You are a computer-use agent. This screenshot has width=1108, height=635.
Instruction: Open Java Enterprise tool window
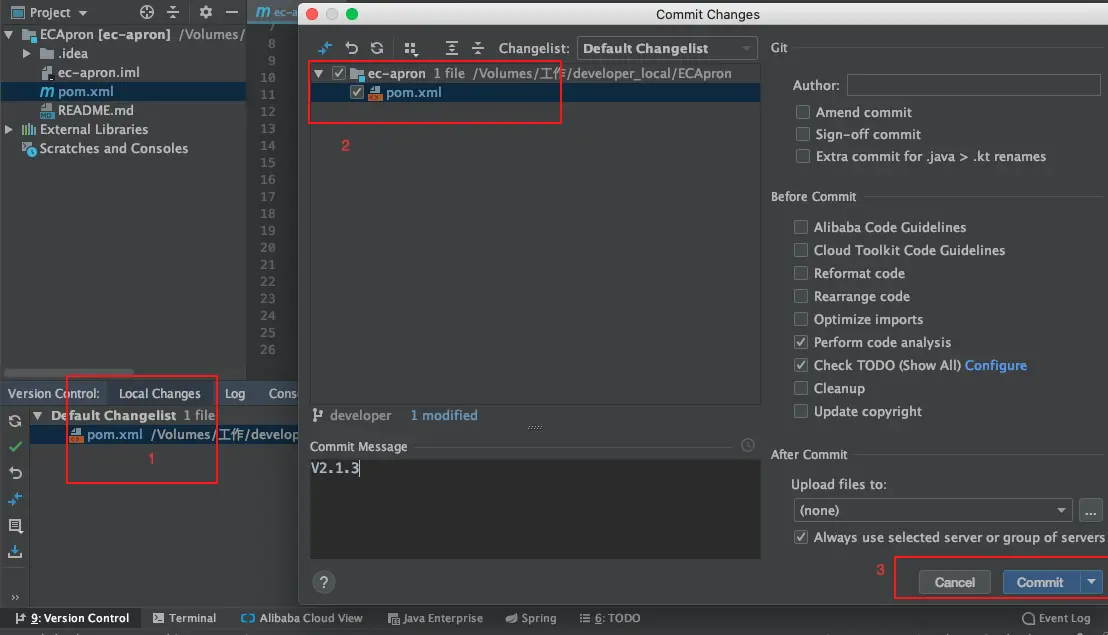click(x=435, y=618)
